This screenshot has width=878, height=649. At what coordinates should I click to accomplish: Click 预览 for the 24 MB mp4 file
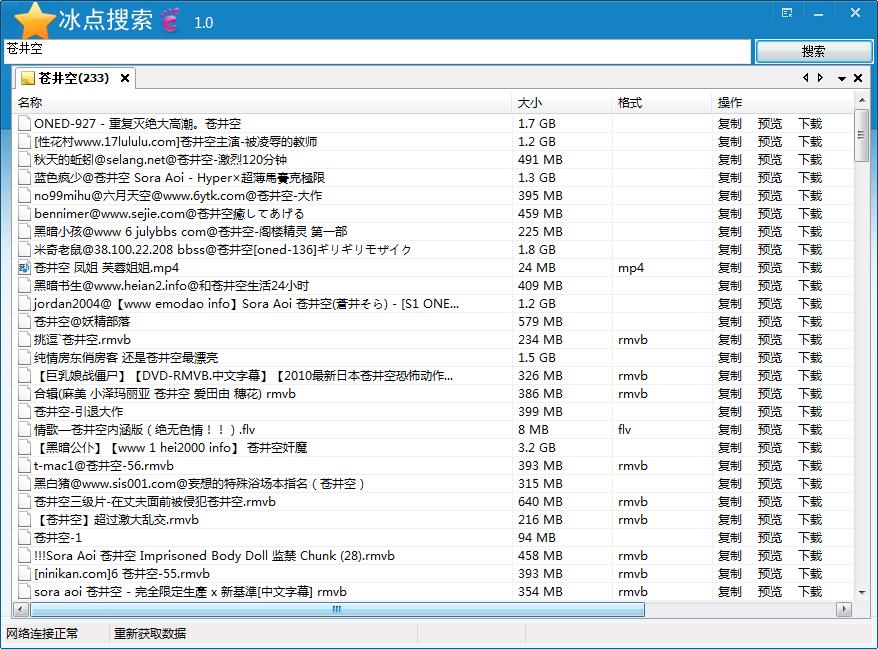pos(770,268)
